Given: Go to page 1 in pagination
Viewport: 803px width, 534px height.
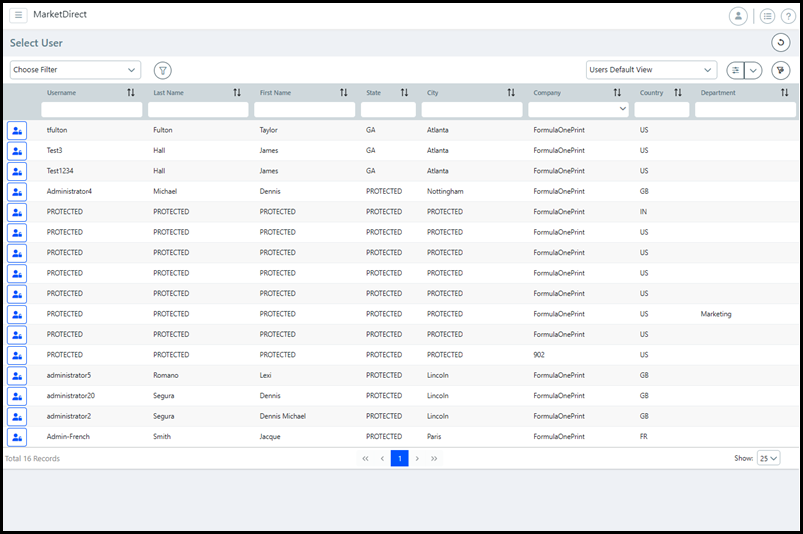Looking at the screenshot, I should (x=399, y=458).
